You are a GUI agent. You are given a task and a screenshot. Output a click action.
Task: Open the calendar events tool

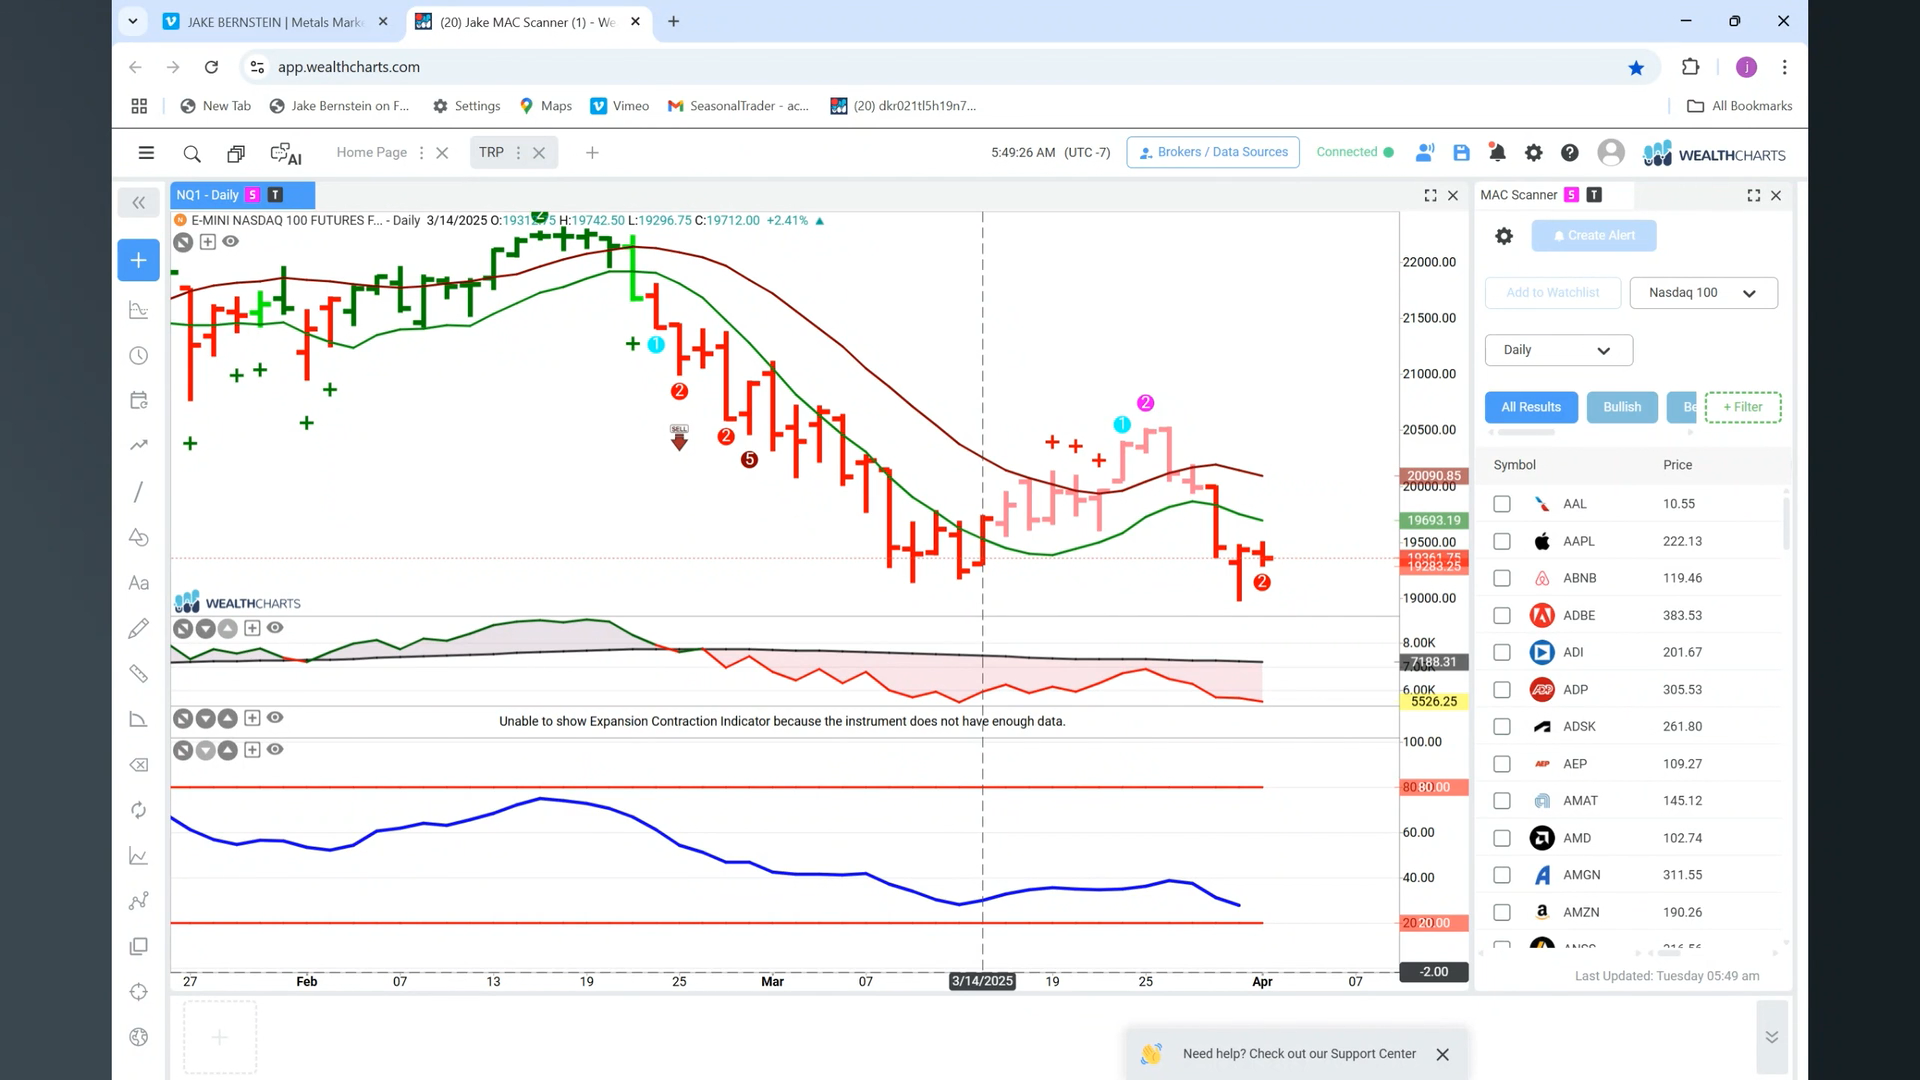139,400
